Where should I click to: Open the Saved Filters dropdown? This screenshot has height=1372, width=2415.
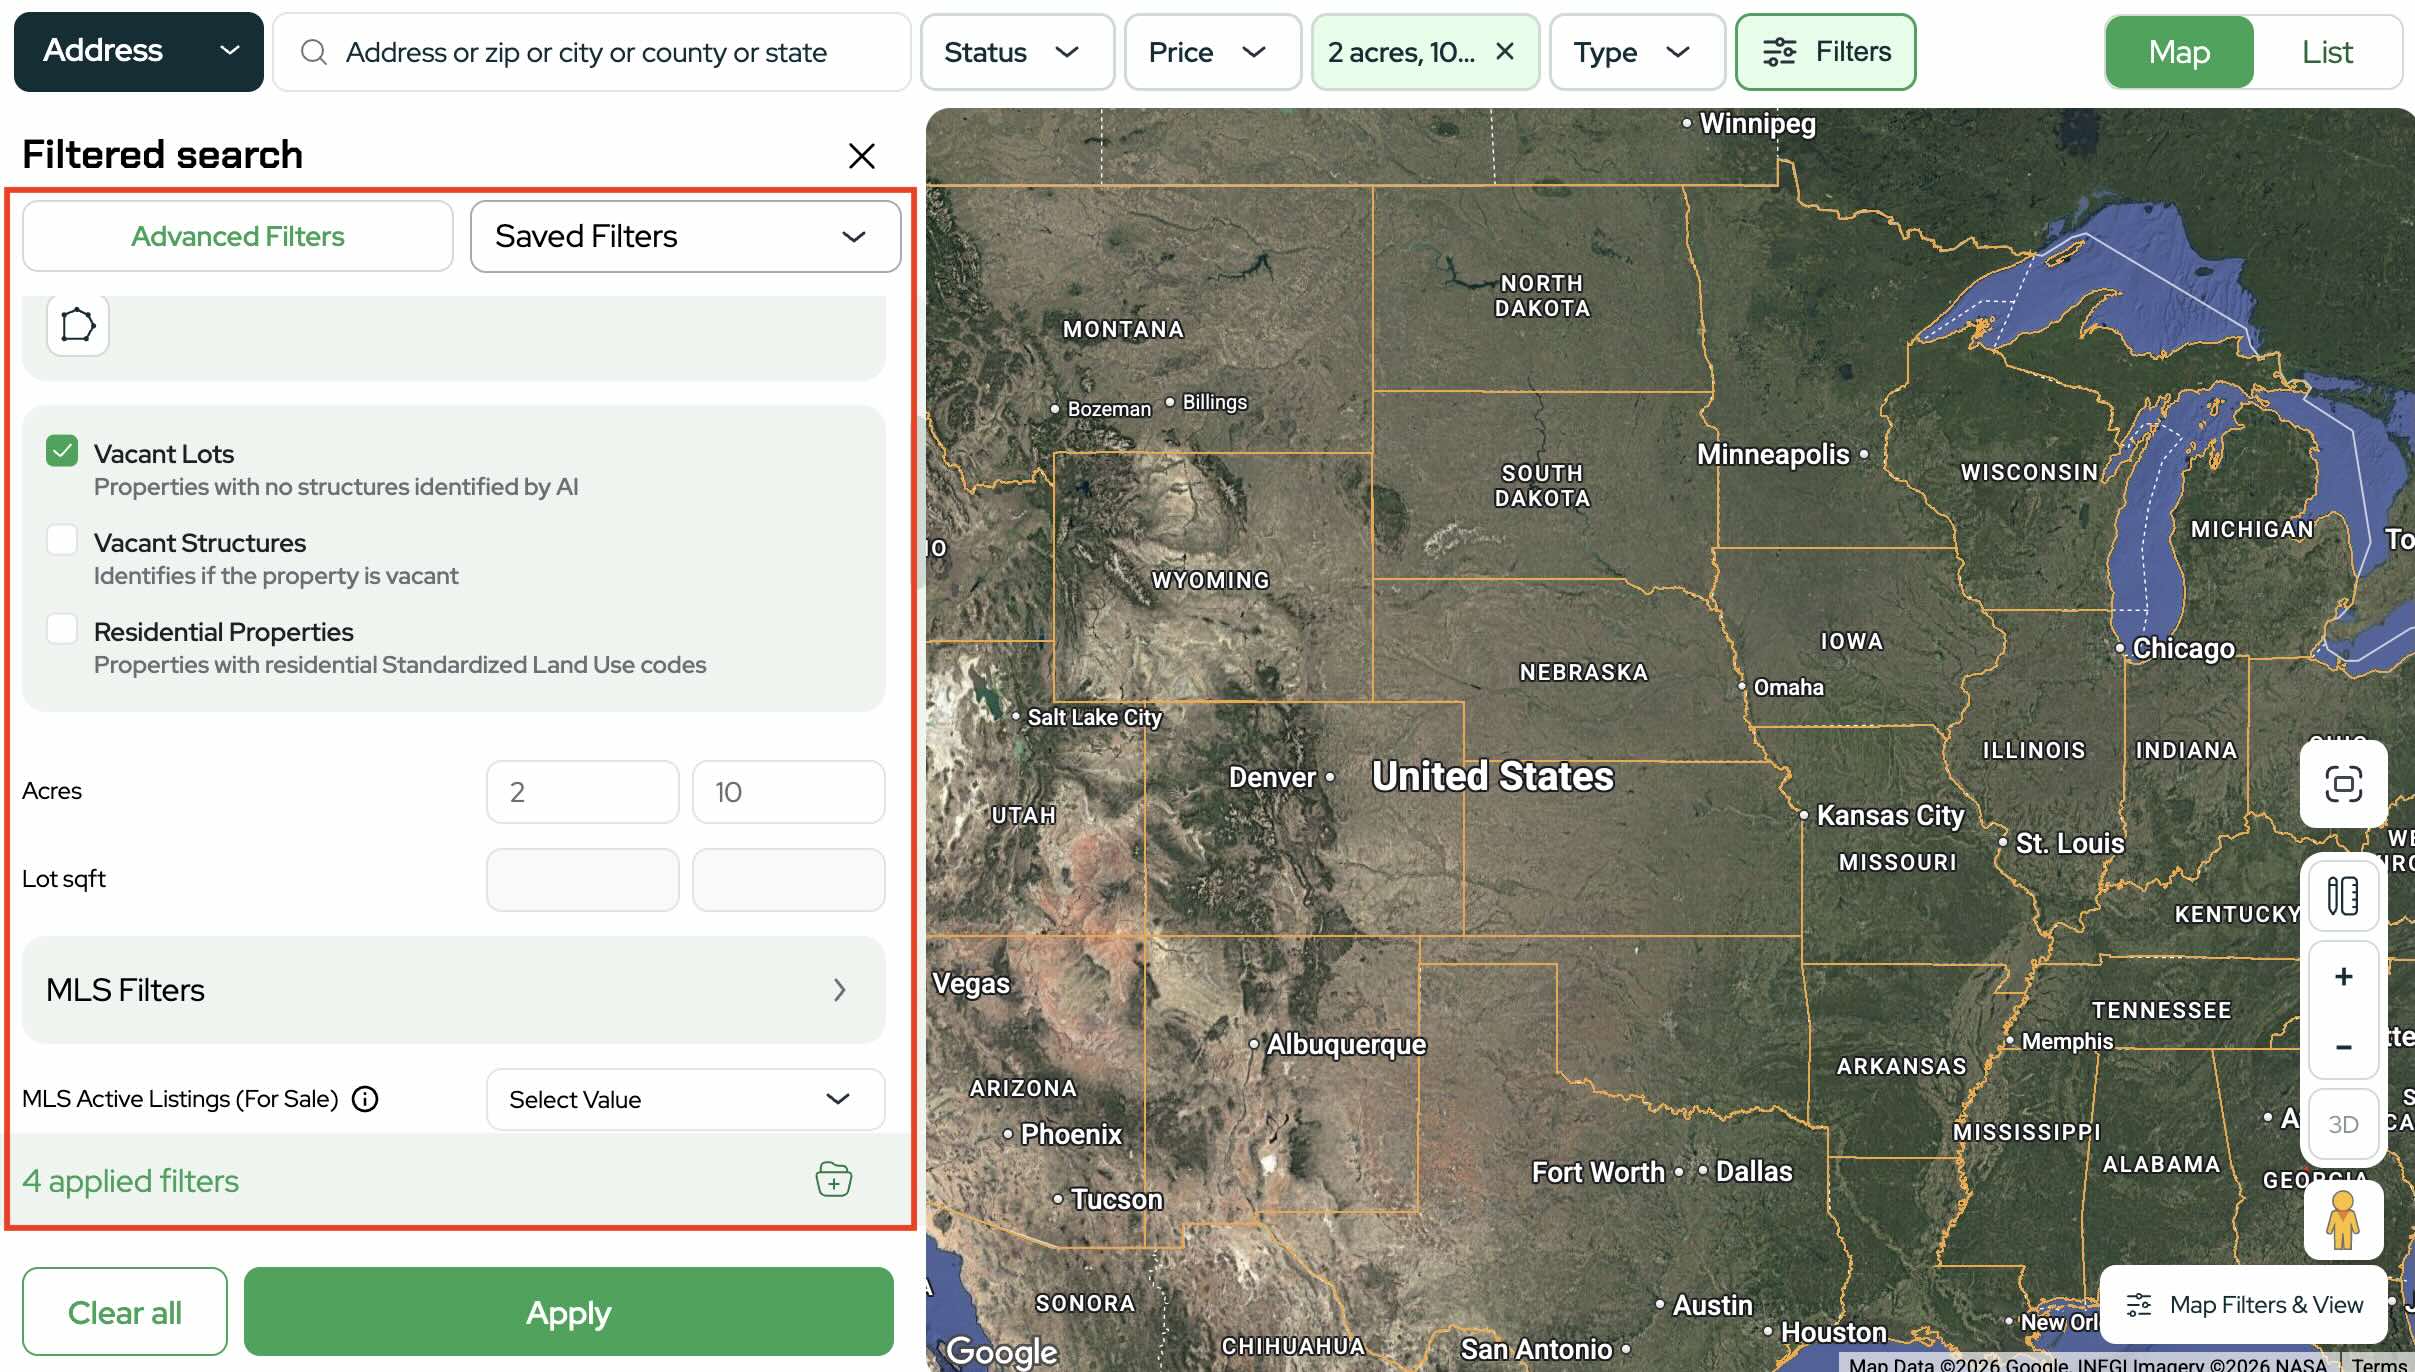coord(685,236)
